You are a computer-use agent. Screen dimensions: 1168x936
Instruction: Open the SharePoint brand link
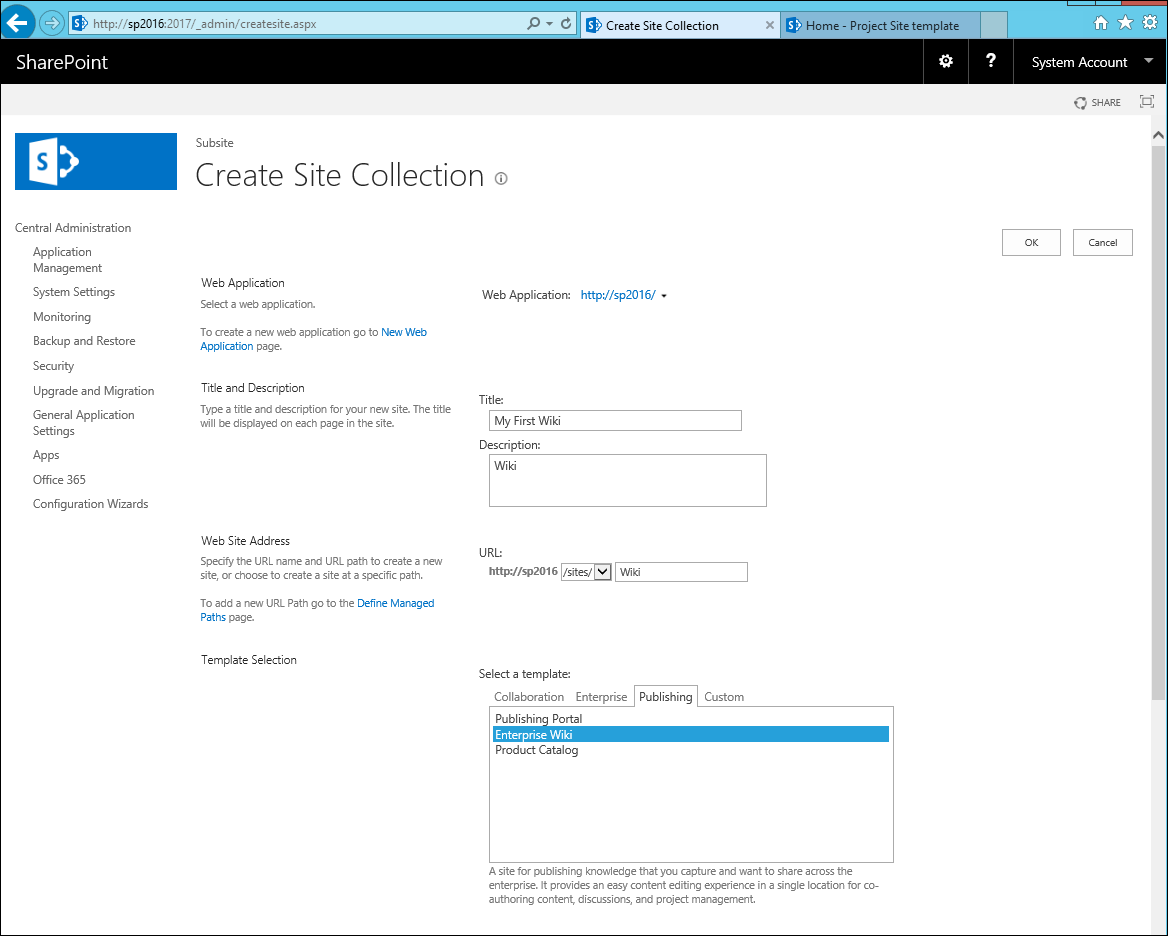62,62
